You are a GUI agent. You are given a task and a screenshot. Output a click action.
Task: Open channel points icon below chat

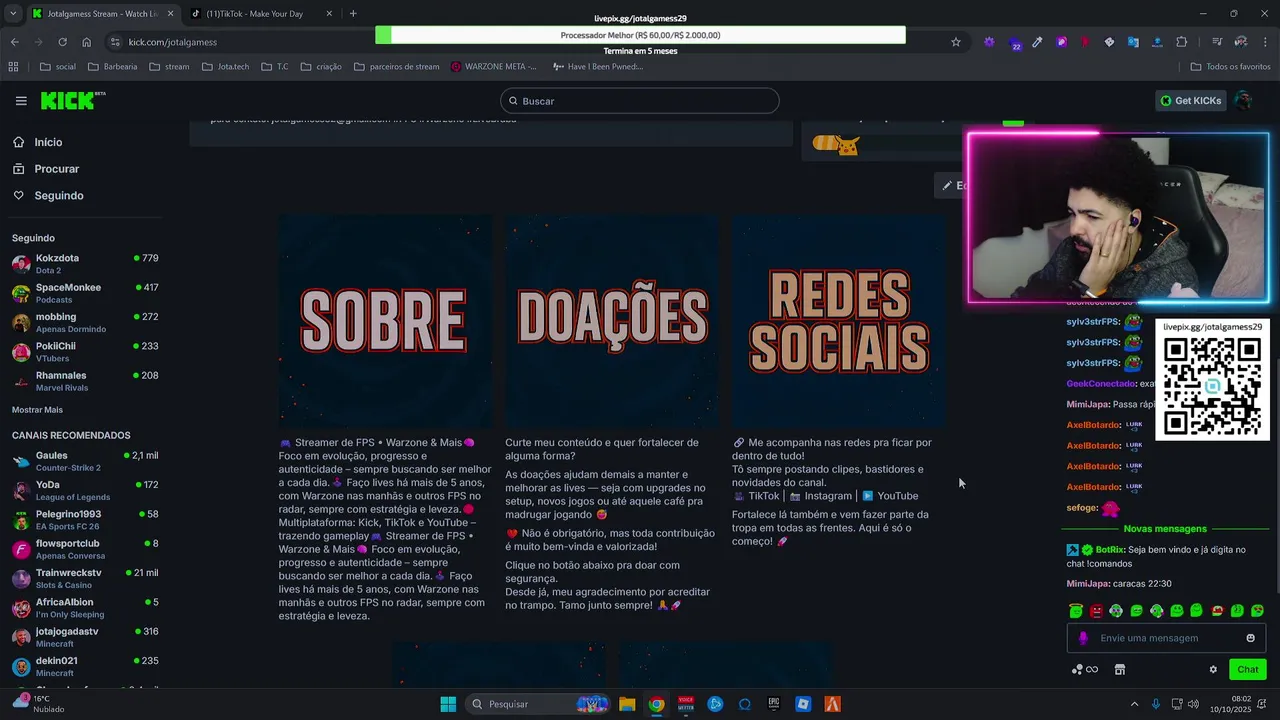tap(1084, 670)
